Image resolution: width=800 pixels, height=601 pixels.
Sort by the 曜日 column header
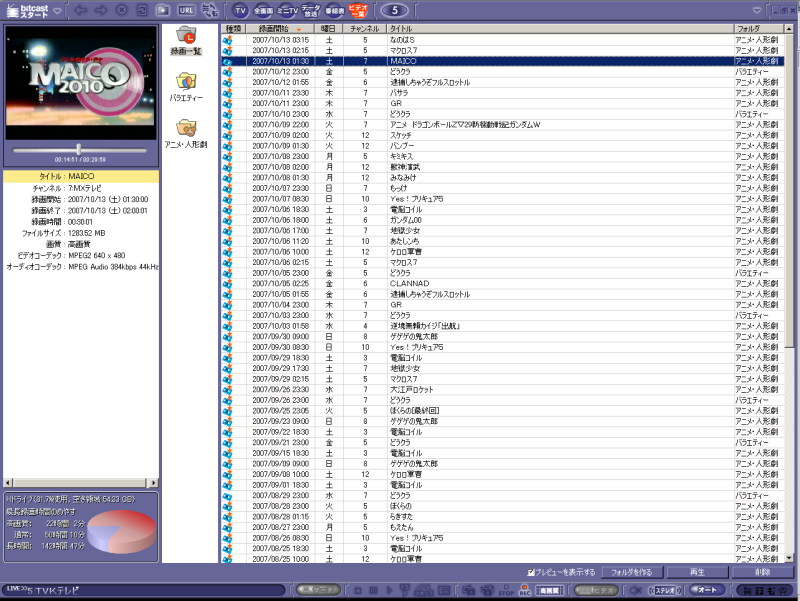coord(329,29)
